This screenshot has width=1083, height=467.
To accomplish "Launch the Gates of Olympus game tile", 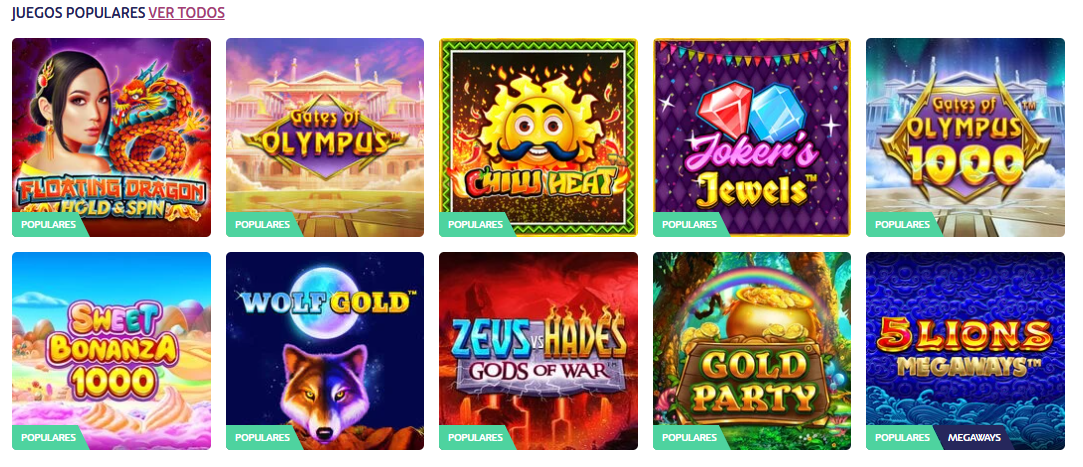I will coord(325,137).
